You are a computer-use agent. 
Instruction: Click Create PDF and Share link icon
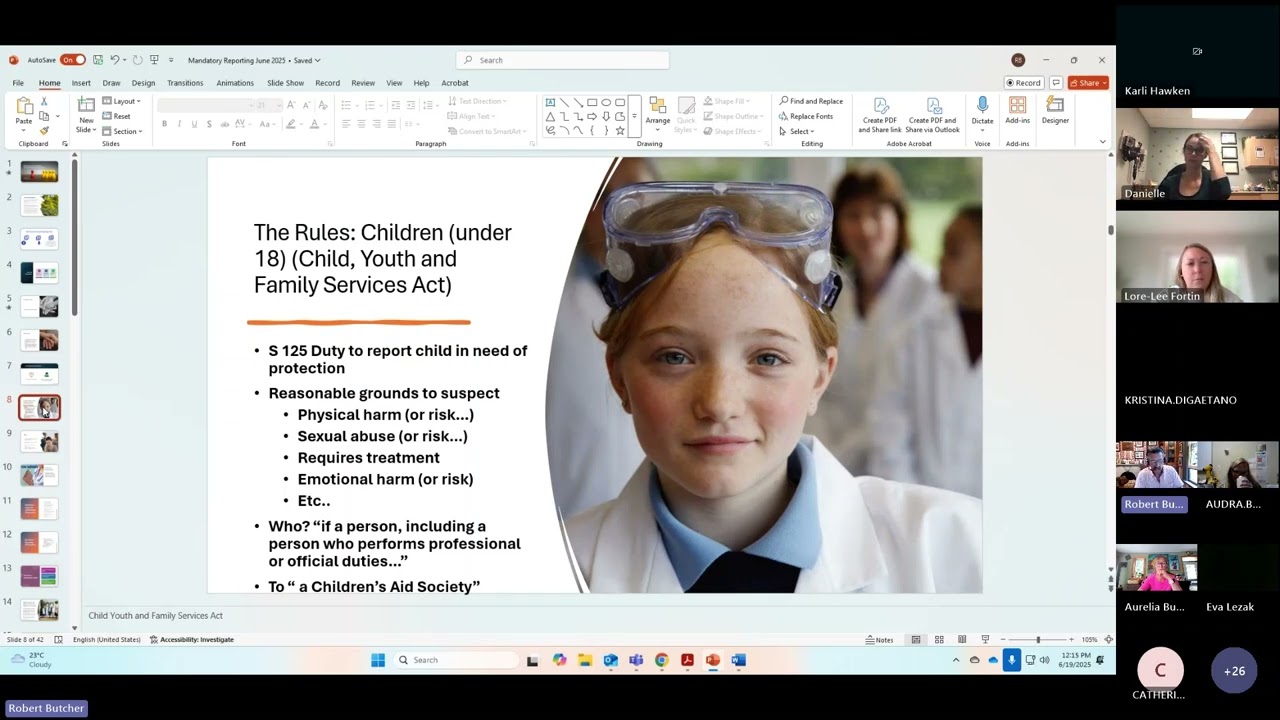[880, 106]
